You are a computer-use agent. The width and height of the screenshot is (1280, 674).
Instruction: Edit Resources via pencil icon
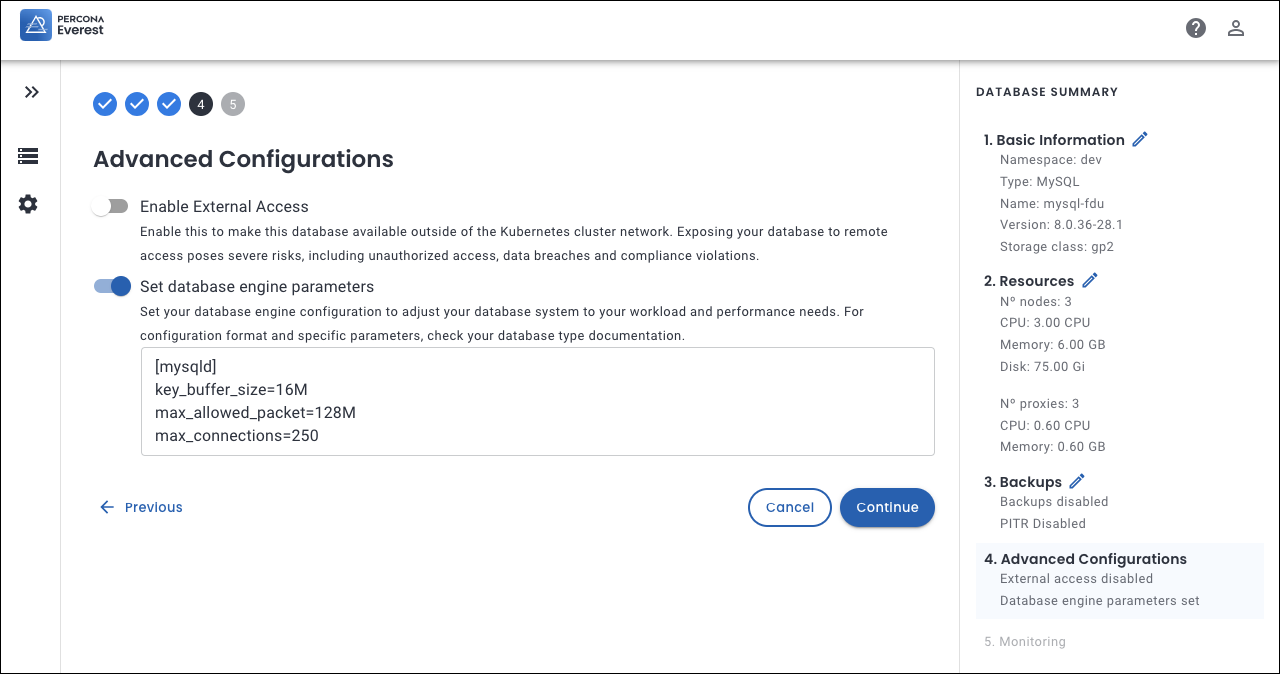pos(1090,281)
